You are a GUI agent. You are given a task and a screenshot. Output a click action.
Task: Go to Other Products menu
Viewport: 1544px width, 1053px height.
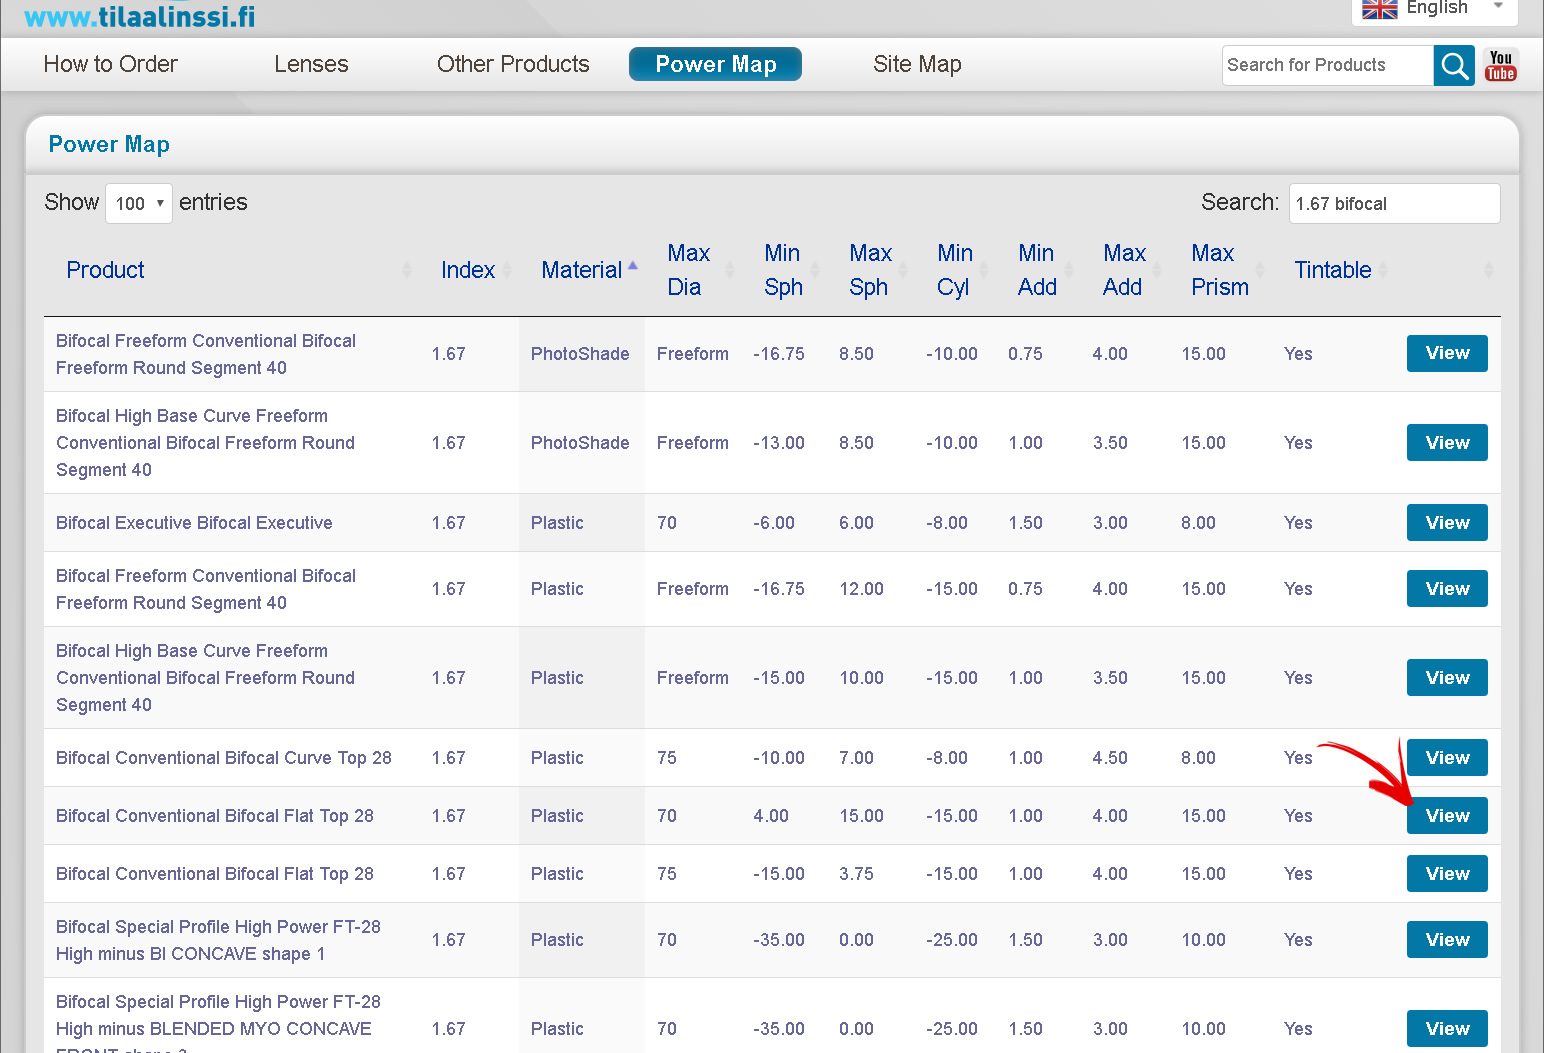click(513, 65)
